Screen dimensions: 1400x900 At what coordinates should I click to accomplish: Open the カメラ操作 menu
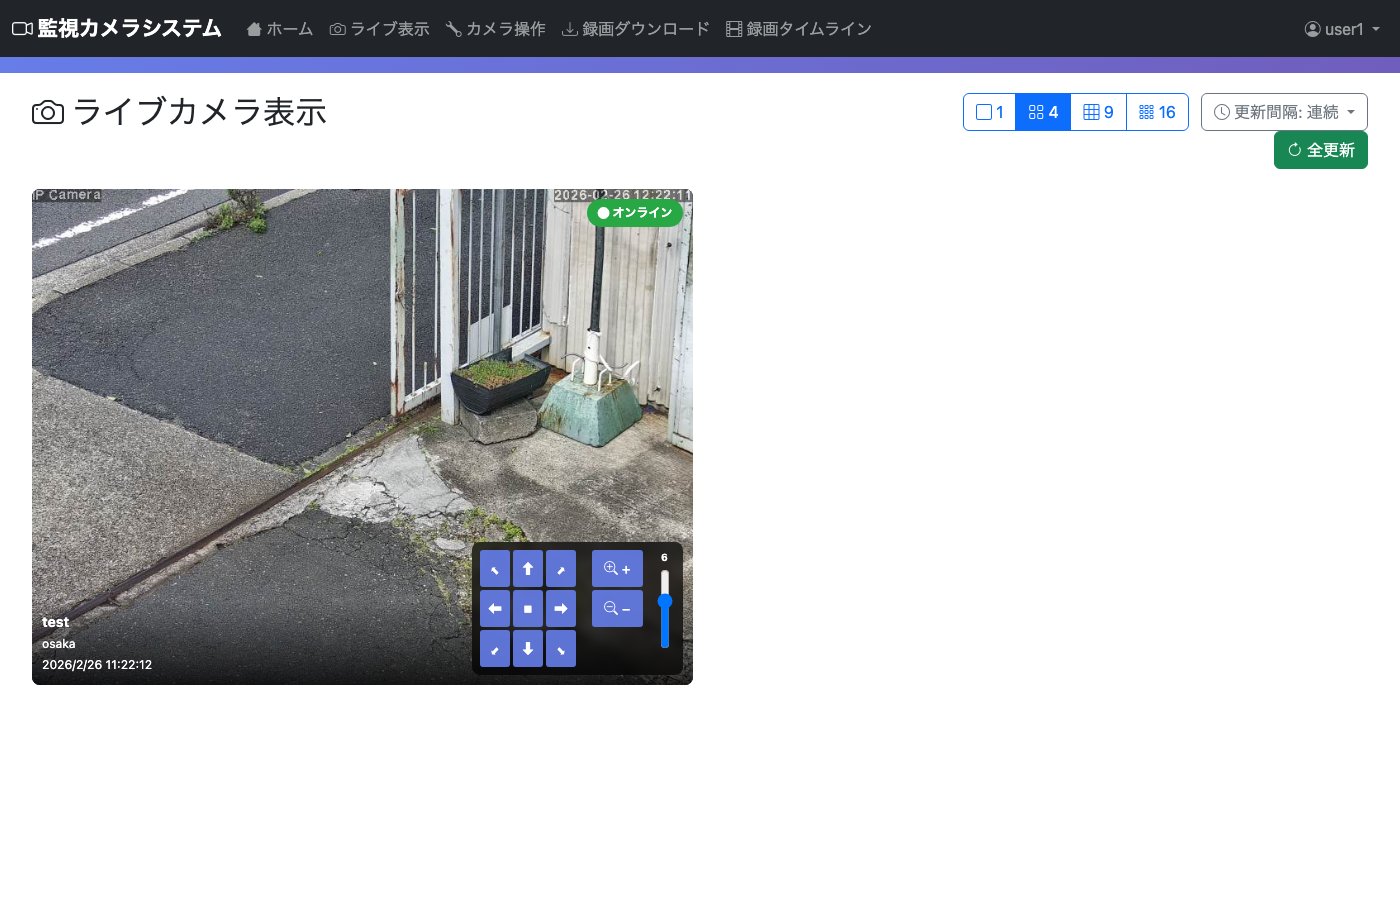pos(496,29)
